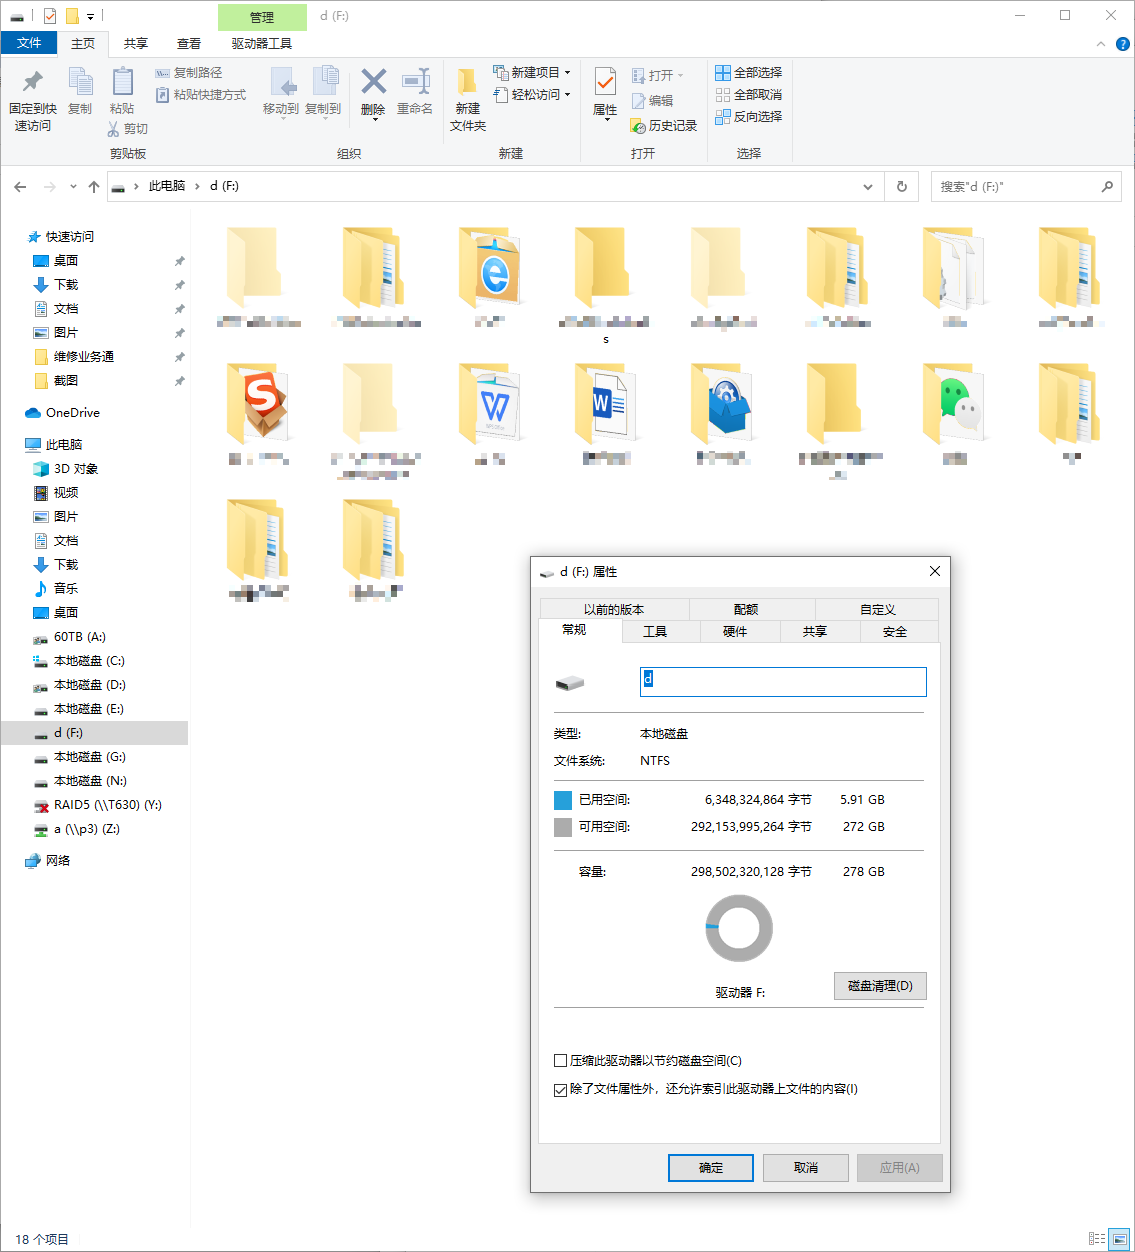Enable the compress this drive (压缩此驱动器) checkbox

(561, 1061)
